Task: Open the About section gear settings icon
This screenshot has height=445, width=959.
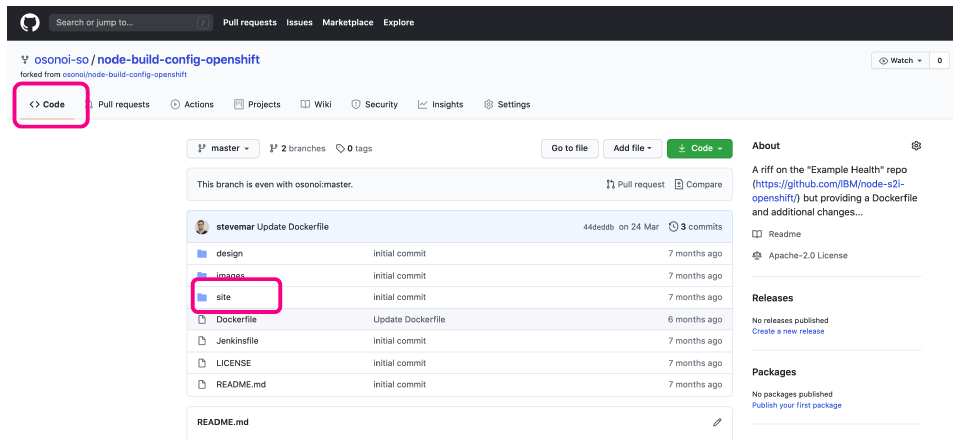Action: [916, 145]
